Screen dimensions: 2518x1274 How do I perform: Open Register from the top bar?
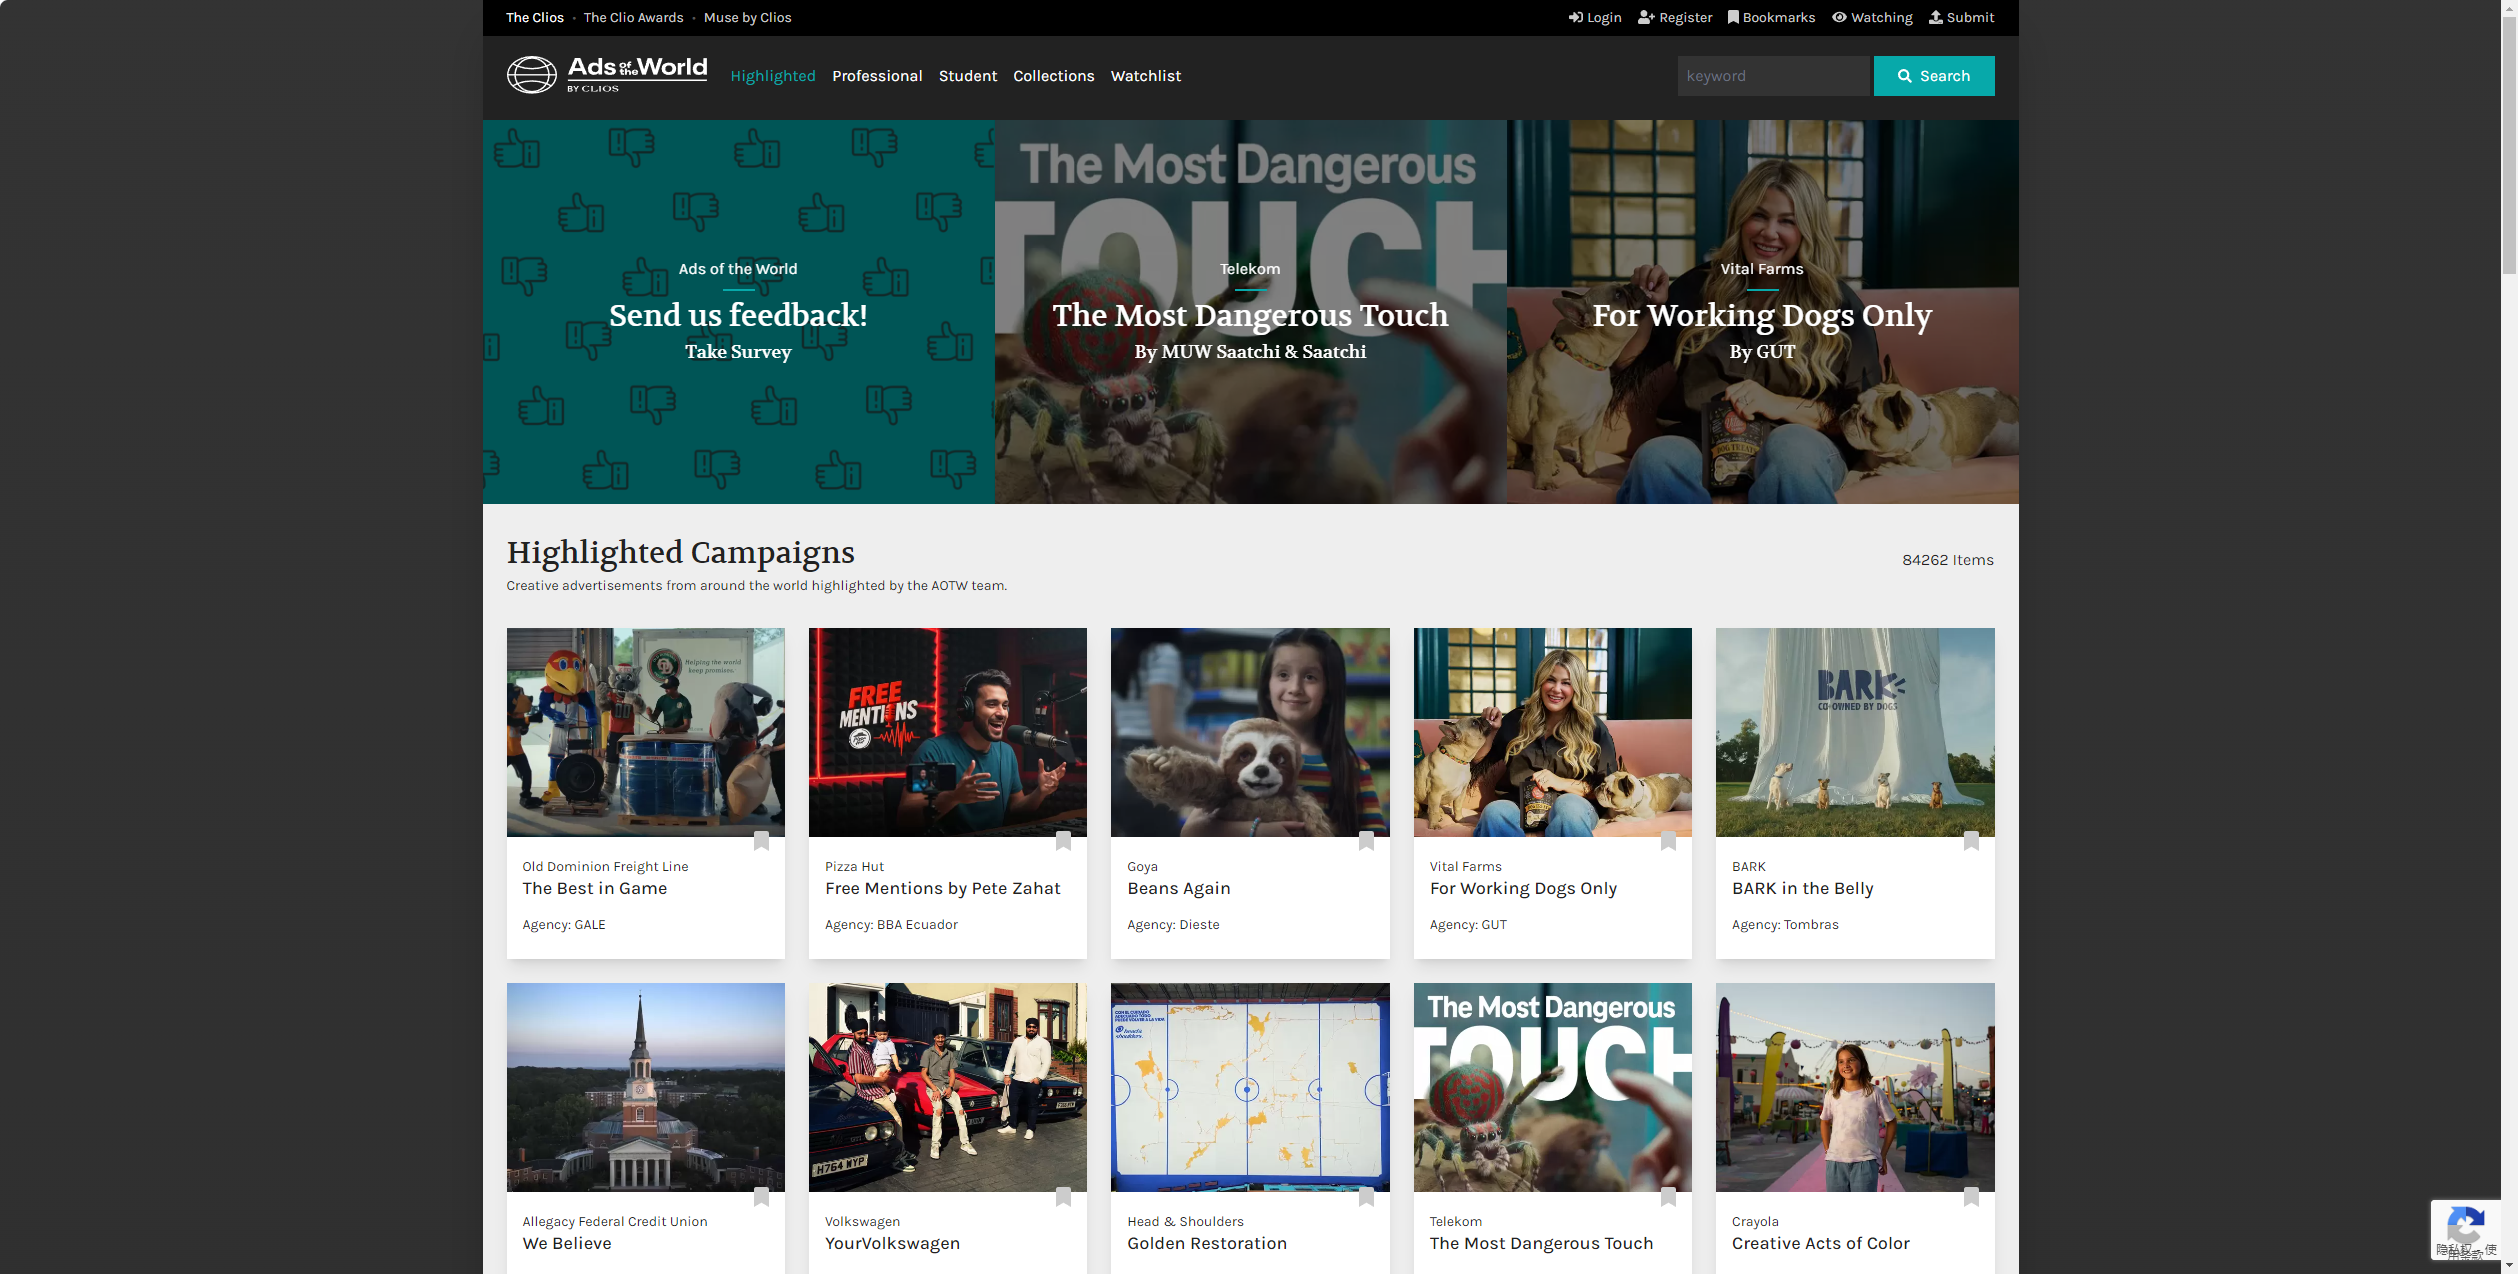1675,17
